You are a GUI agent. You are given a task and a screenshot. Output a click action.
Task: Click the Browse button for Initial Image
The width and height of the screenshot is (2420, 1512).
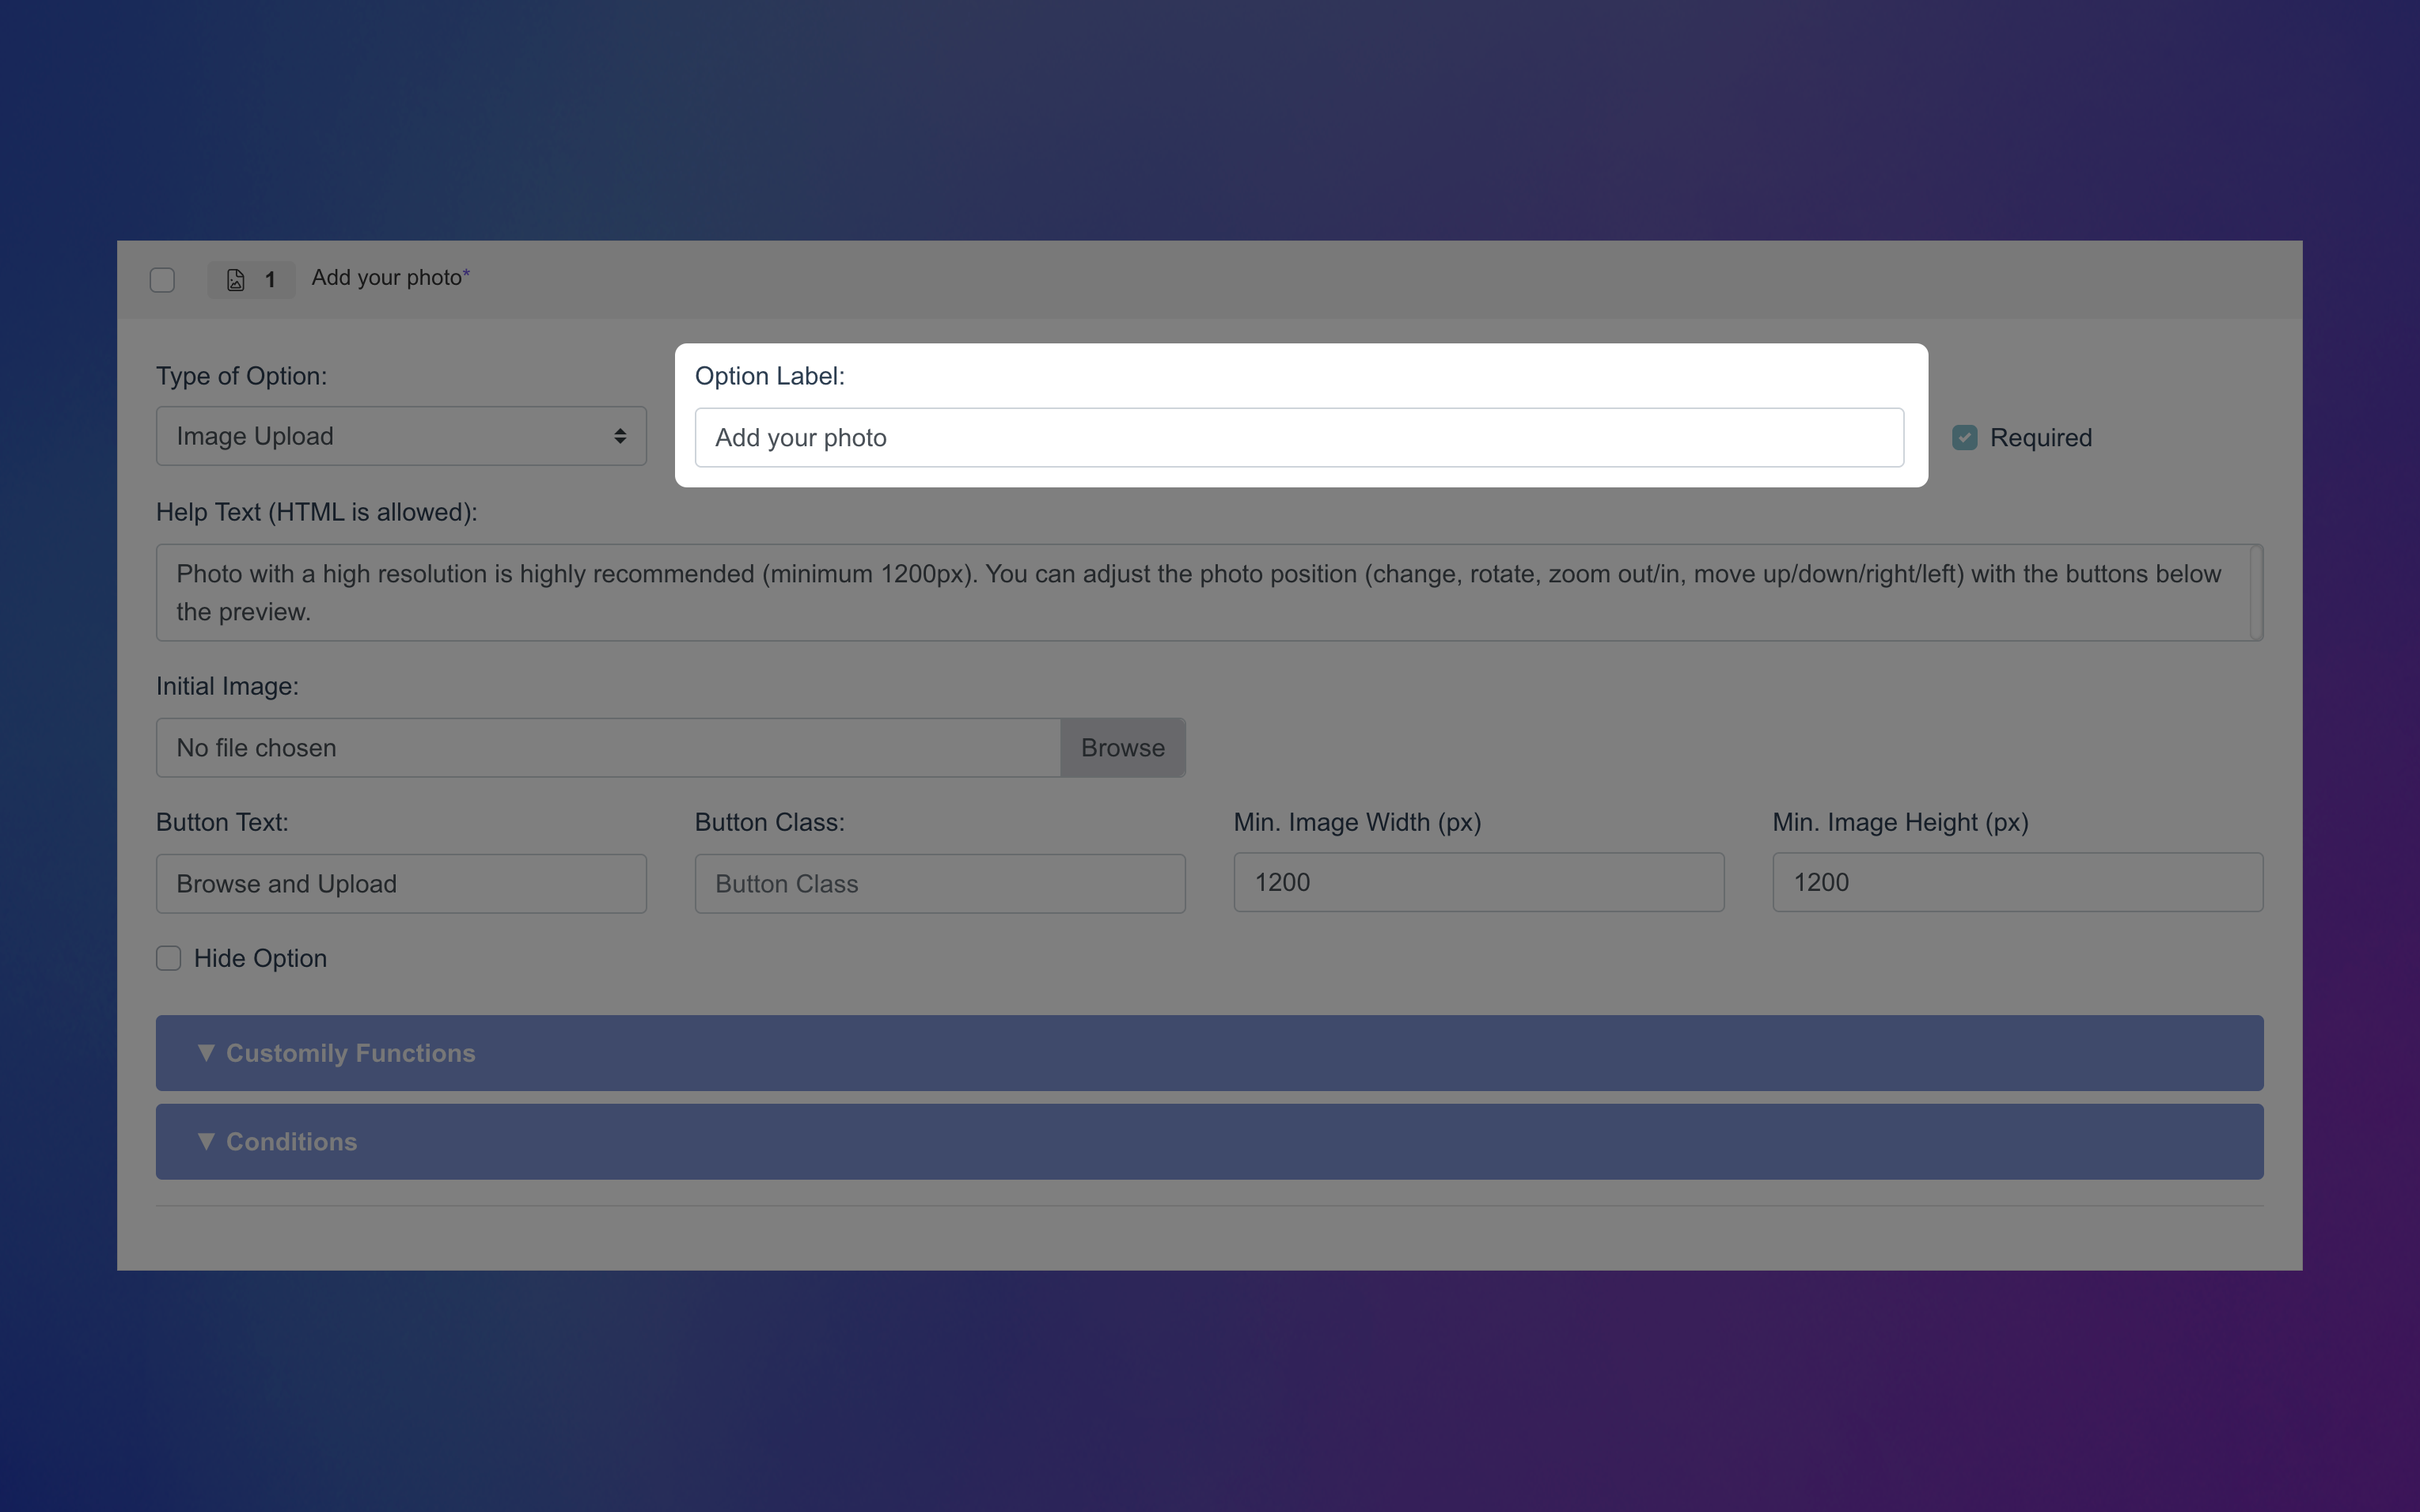[x=1122, y=748]
